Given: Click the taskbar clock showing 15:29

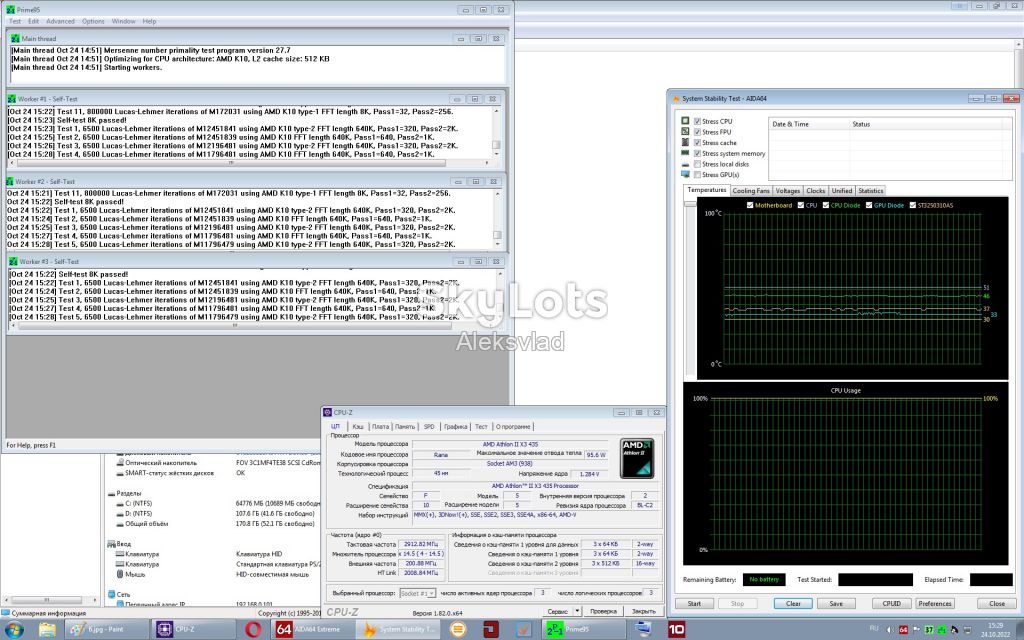Looking at the screenshot, I should (995, 630).
